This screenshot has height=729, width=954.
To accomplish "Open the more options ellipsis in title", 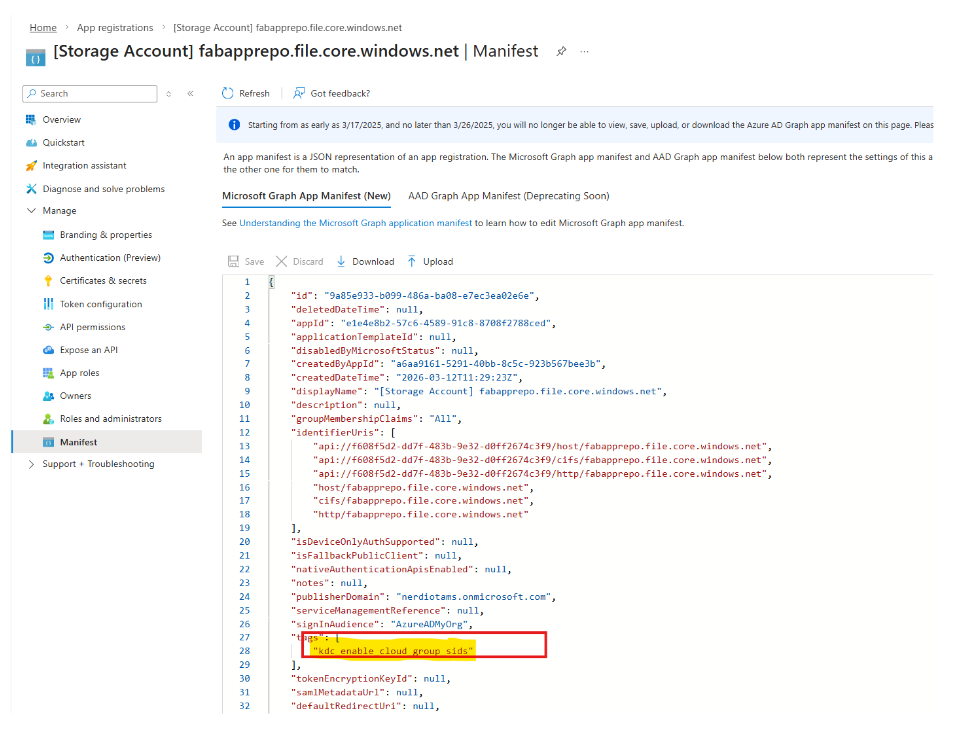I will pyautogui.click(x=585, y=51).
